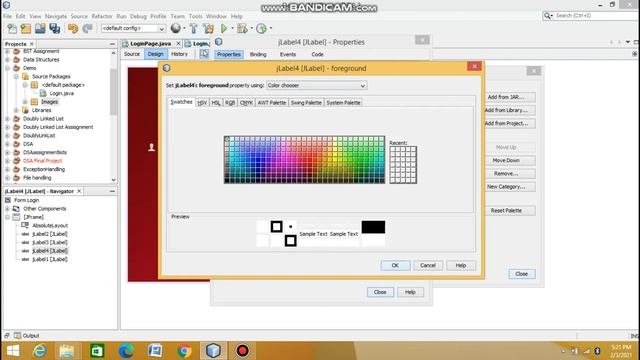Expand the Doubly Linked List project

(7, 119)
